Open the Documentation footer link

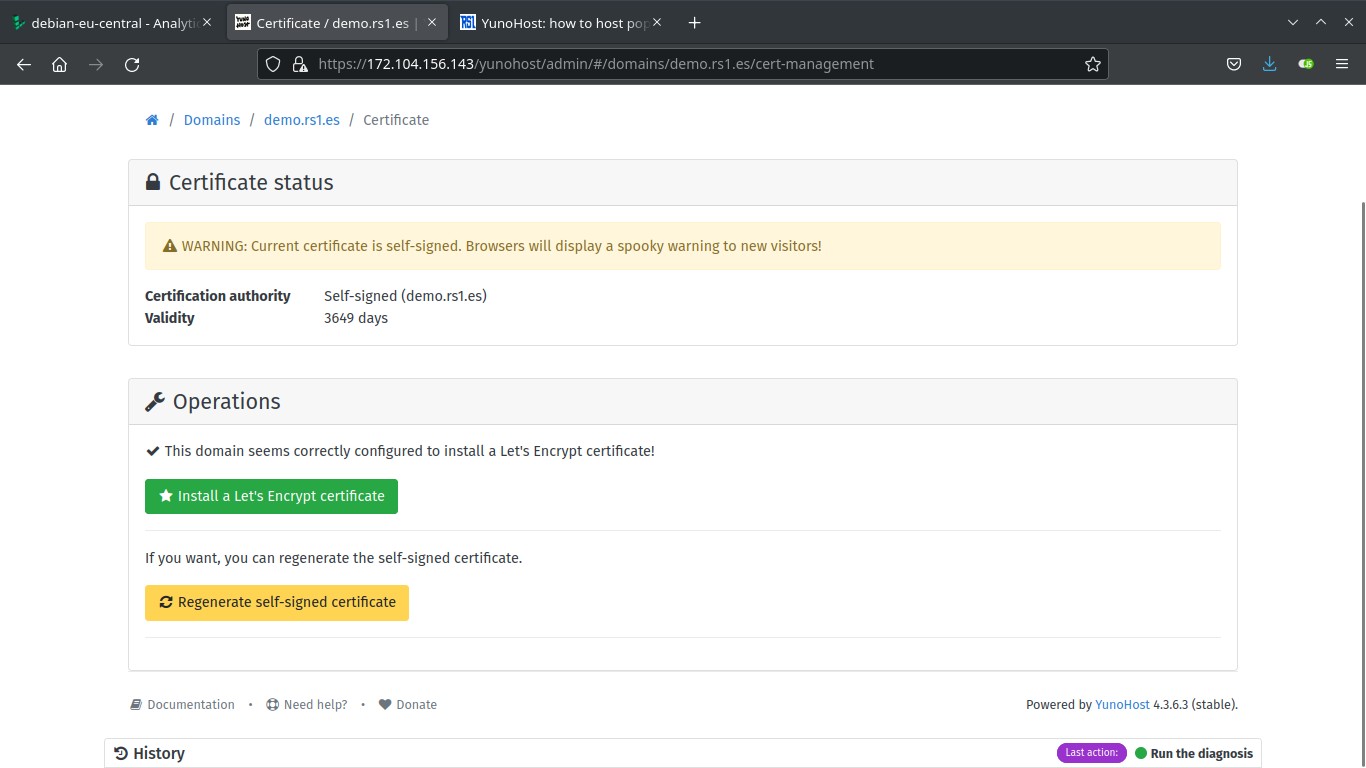point(190,704)
